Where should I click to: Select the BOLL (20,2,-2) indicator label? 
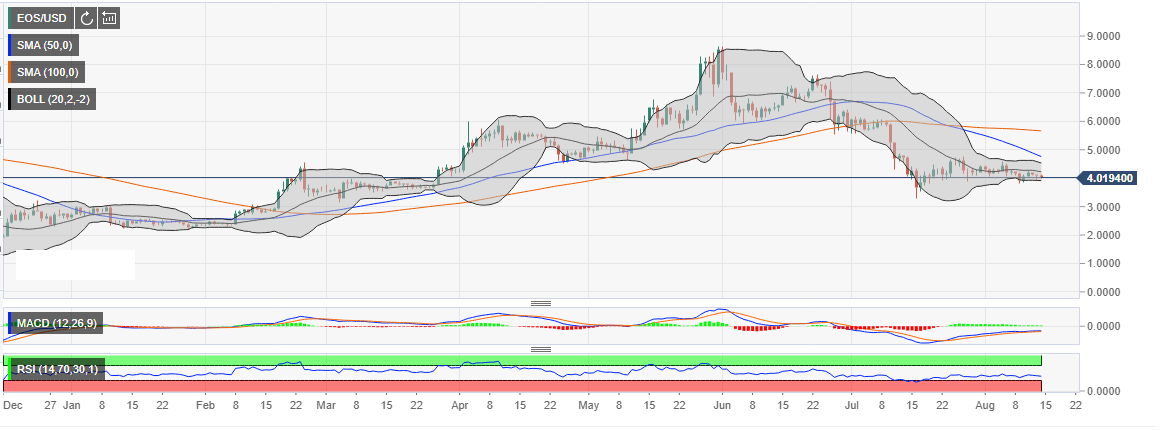(50, 99)
